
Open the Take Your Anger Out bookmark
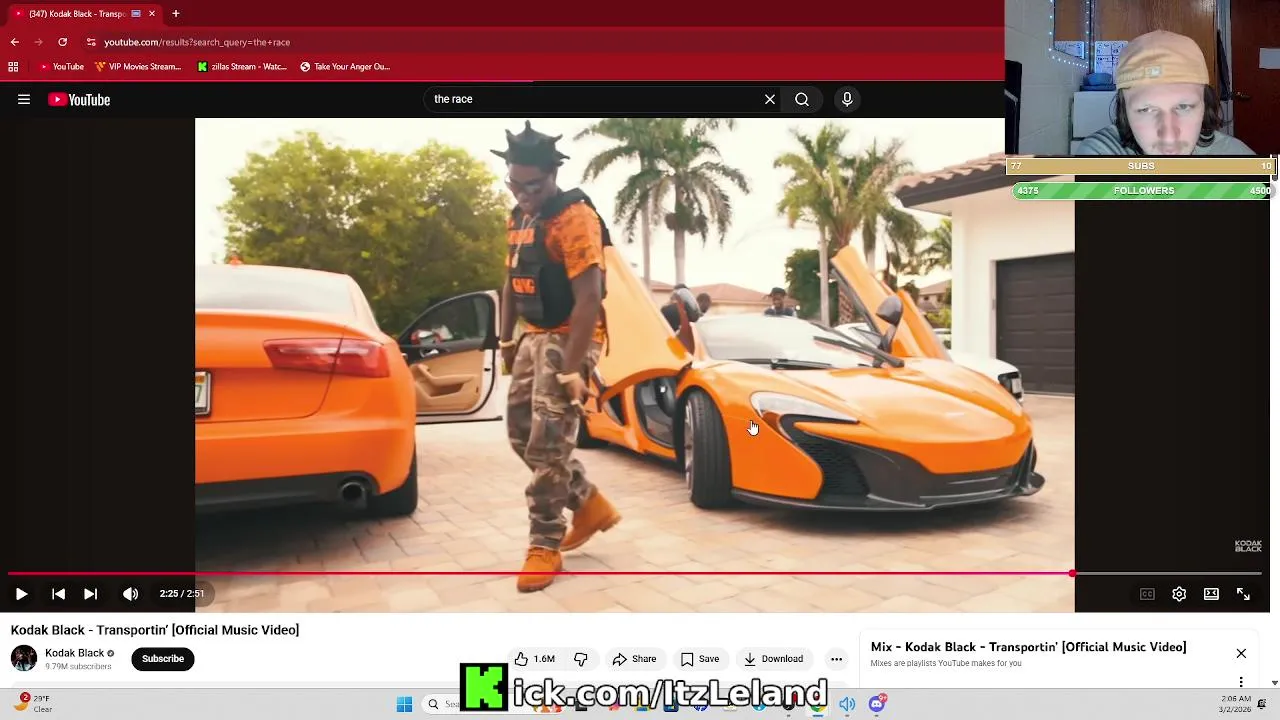pyautogui.click(x=345, y=67)
